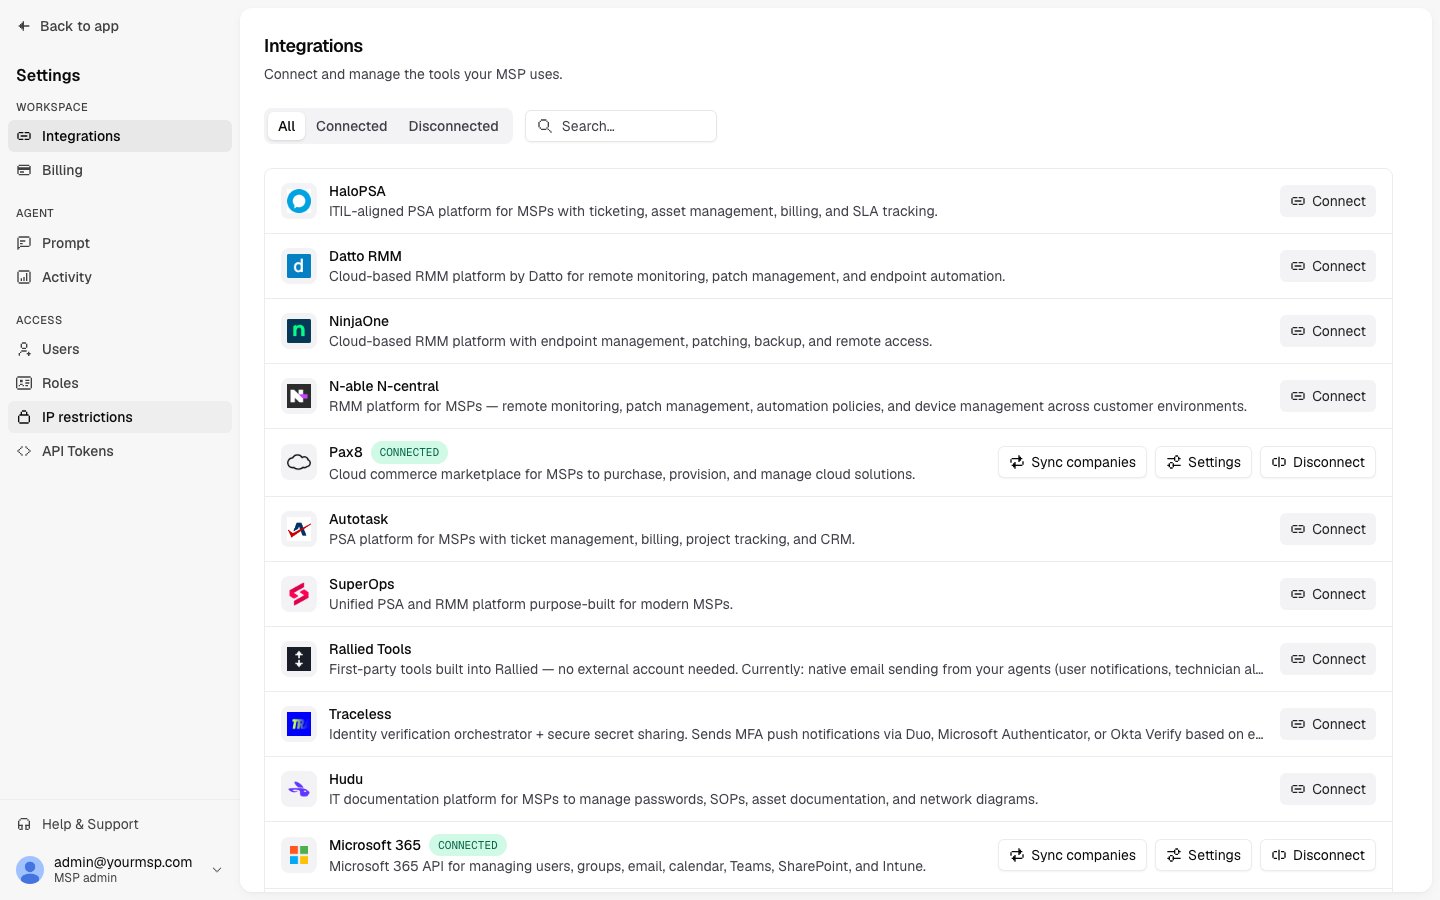The width and height of the screenshot is (1440, 900).
Task: Connect the Rallied Tools integration
Action: [x=1328, y=659]
